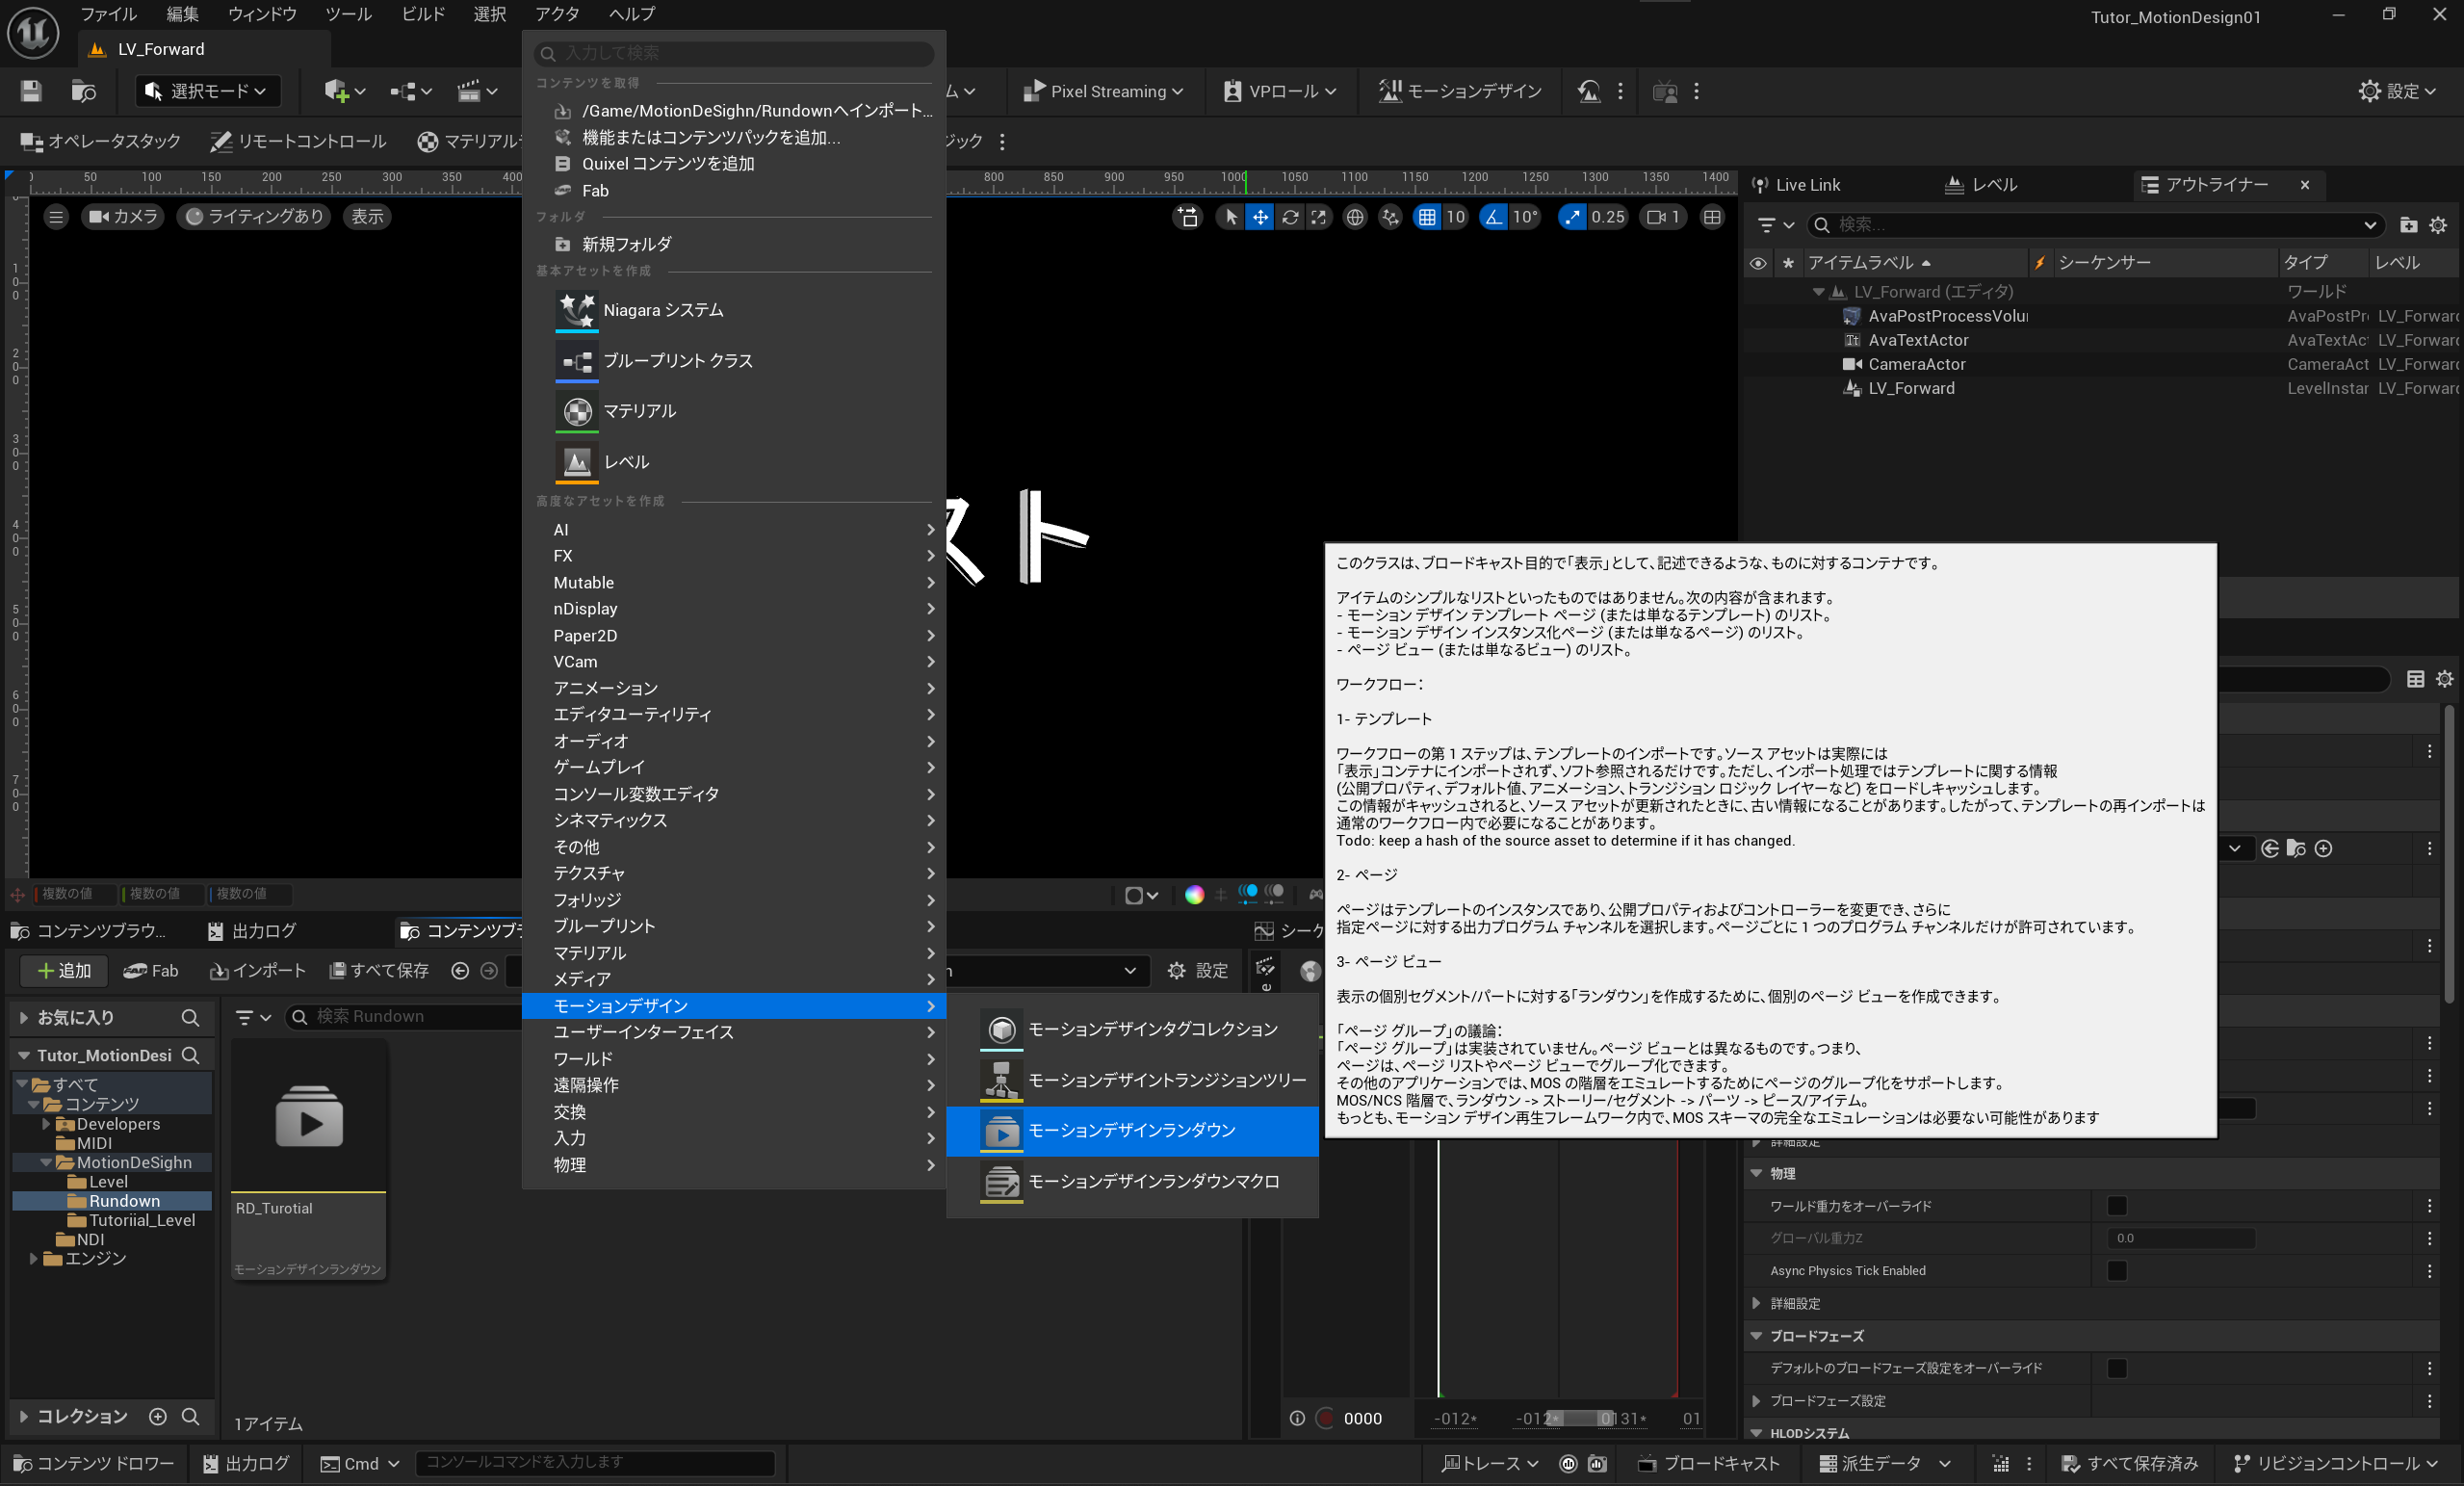Select モーションデザインランダウンマクロ from the submenu
The width and height of the screenshot is (2464, 1486).
pyautogui.click(x=1153, y=1181)
